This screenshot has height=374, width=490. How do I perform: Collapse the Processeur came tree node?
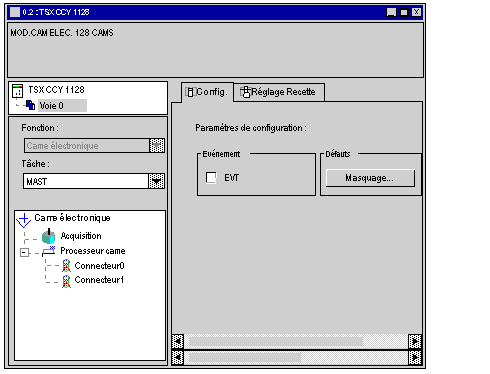(x=24, y=252)
